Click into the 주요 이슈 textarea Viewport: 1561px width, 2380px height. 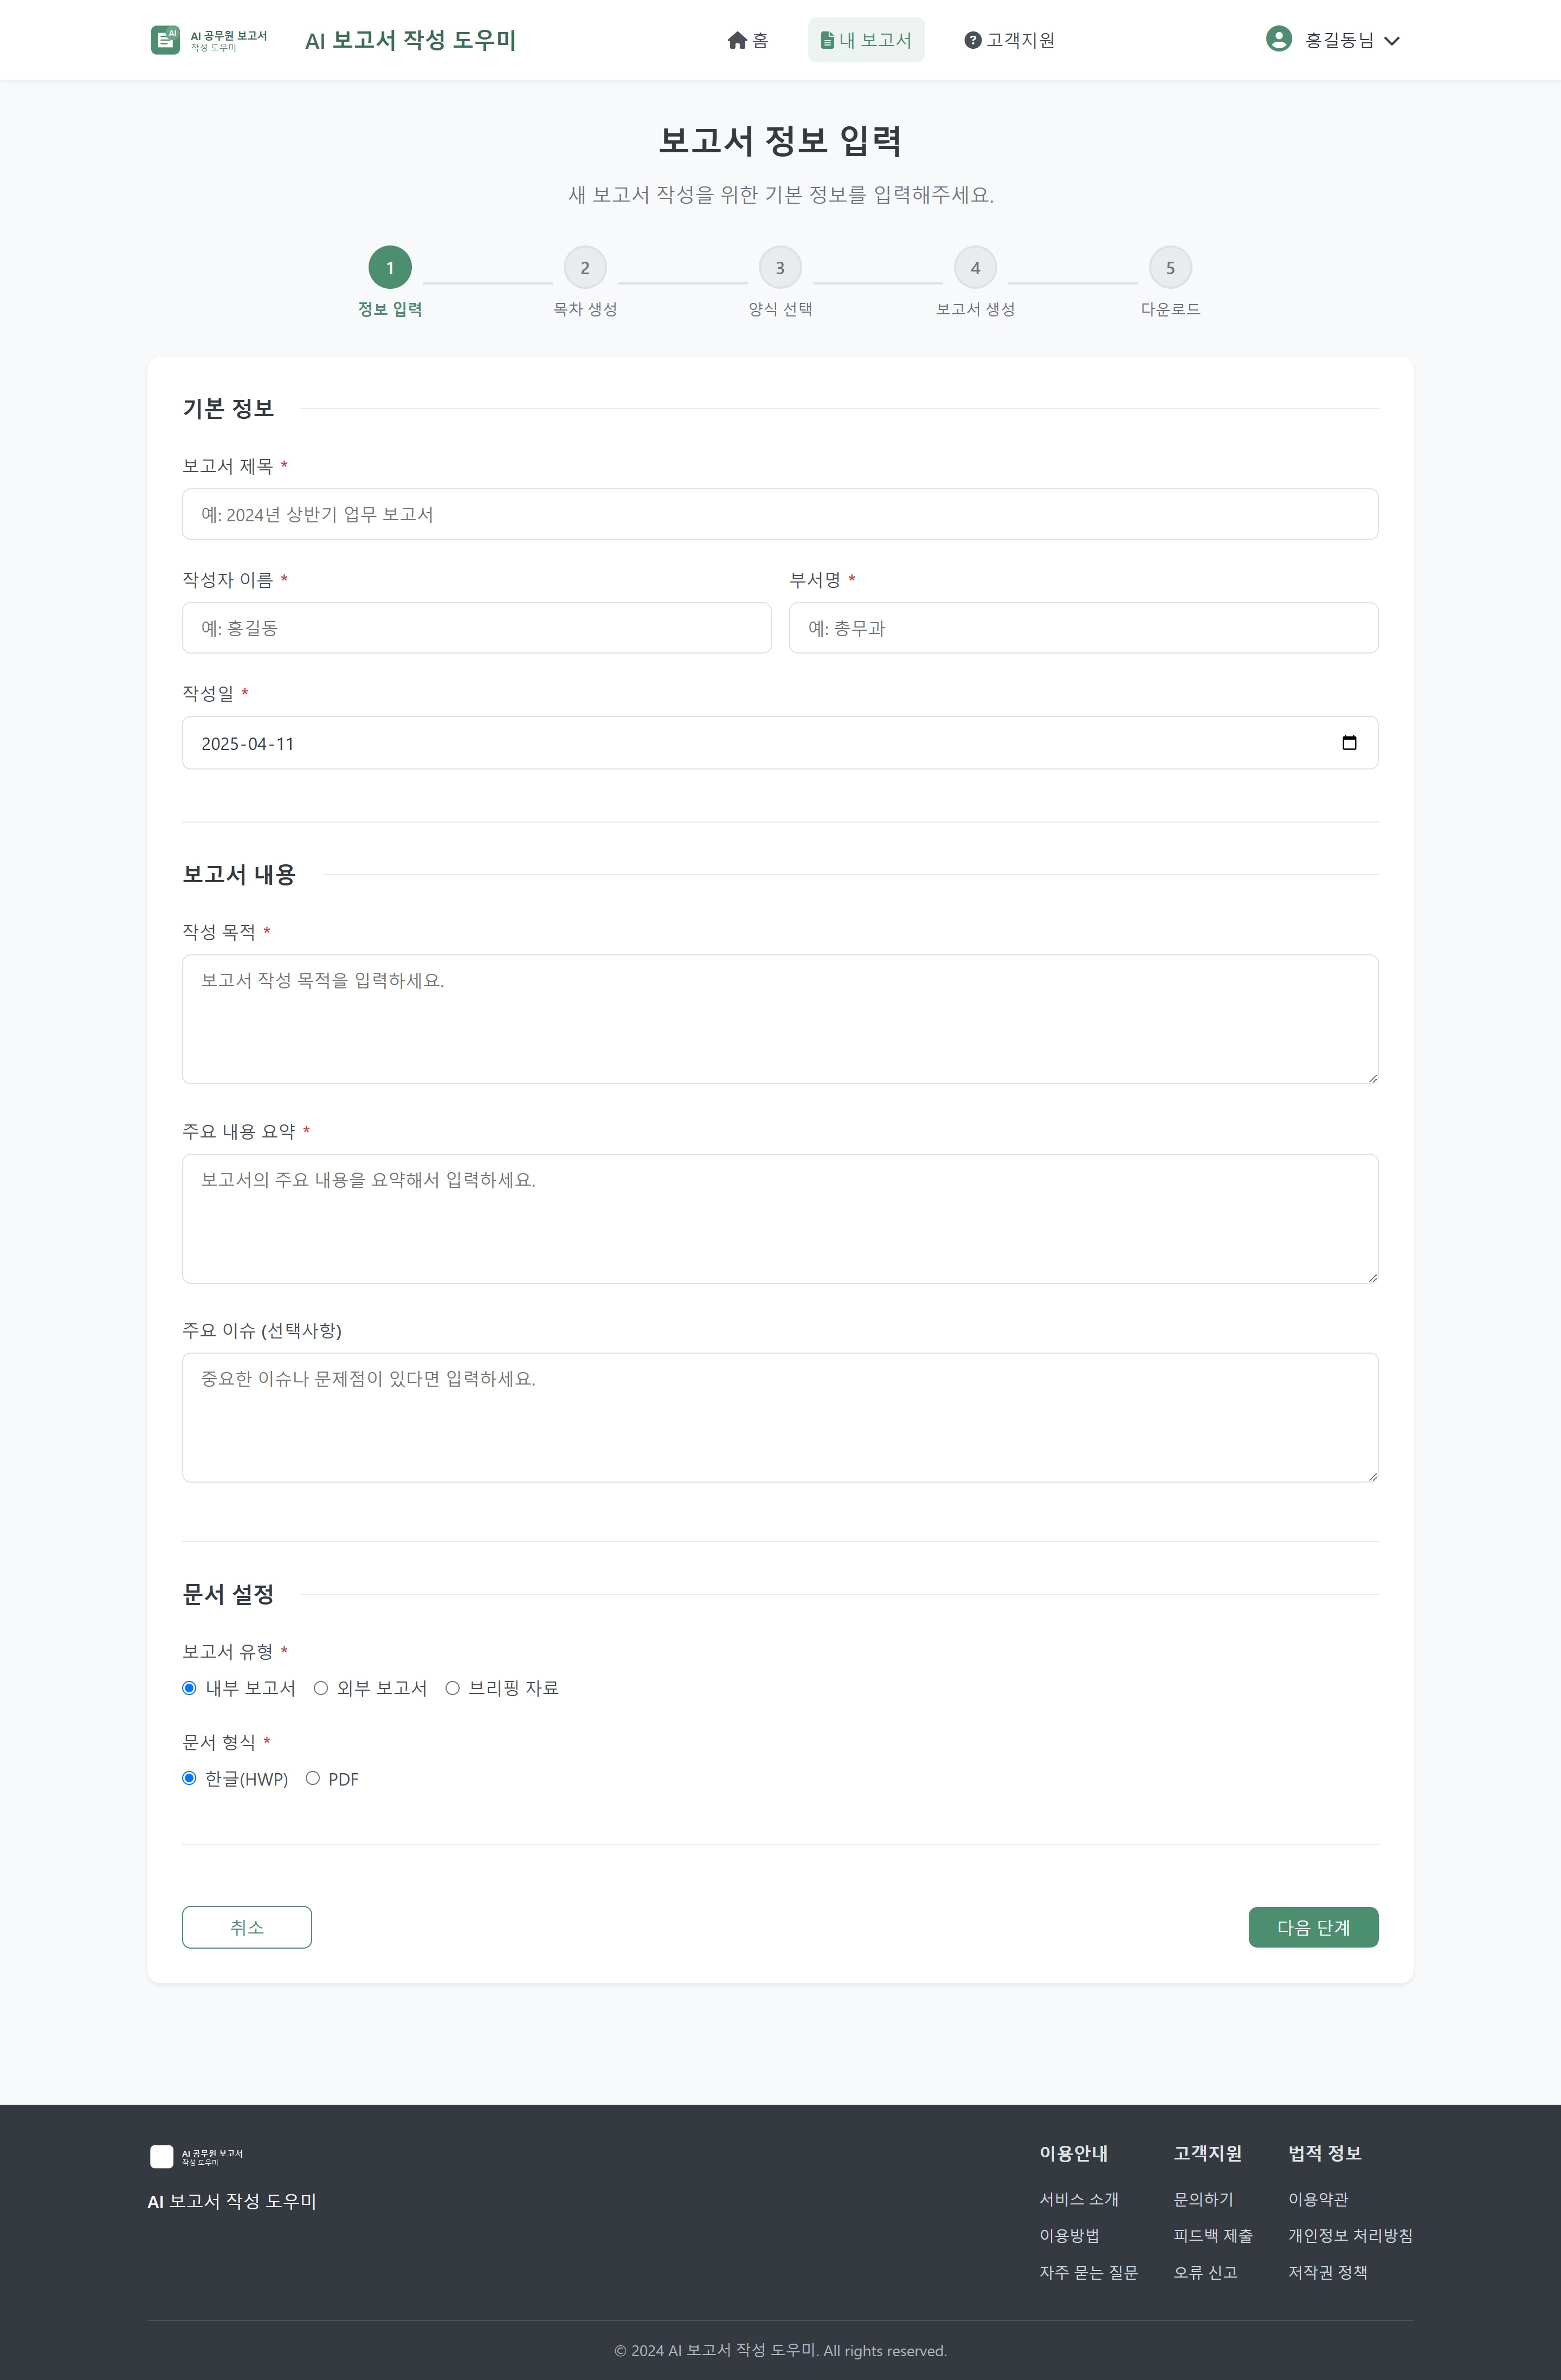pyautogui.click(x=780, y=1418)
